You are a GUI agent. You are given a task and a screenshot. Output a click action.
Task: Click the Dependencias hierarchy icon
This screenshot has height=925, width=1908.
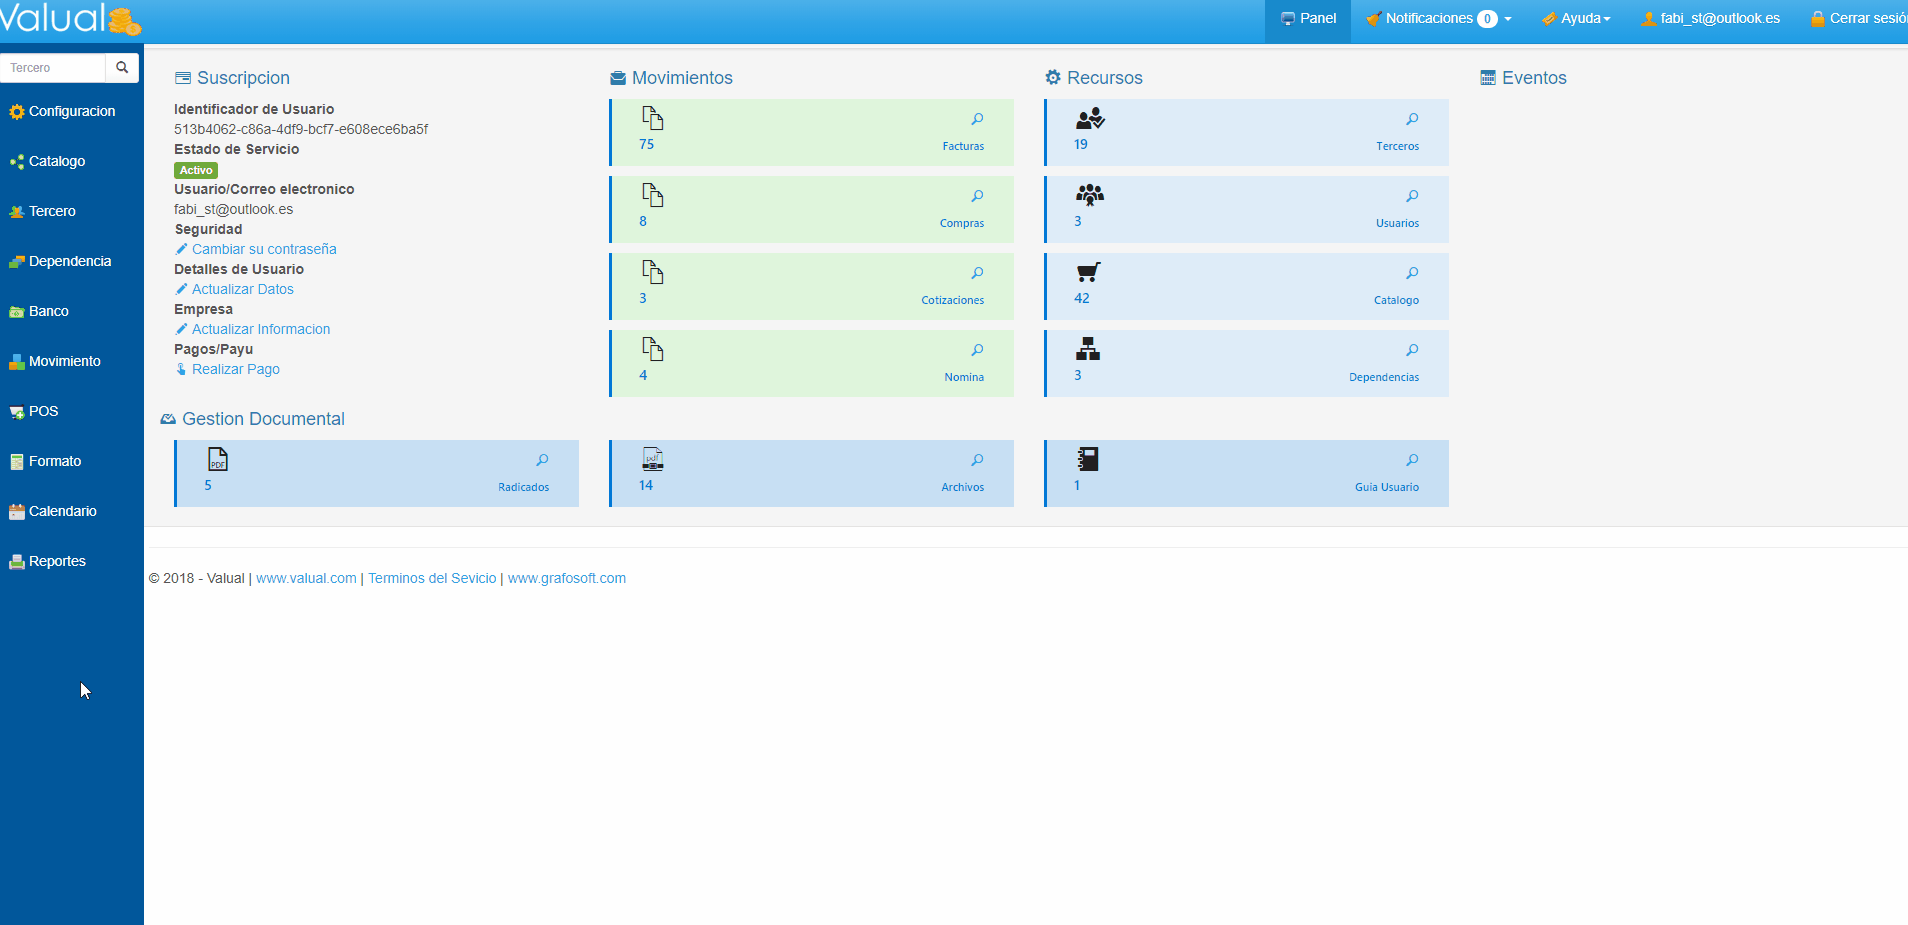[x=1088, y=349]
